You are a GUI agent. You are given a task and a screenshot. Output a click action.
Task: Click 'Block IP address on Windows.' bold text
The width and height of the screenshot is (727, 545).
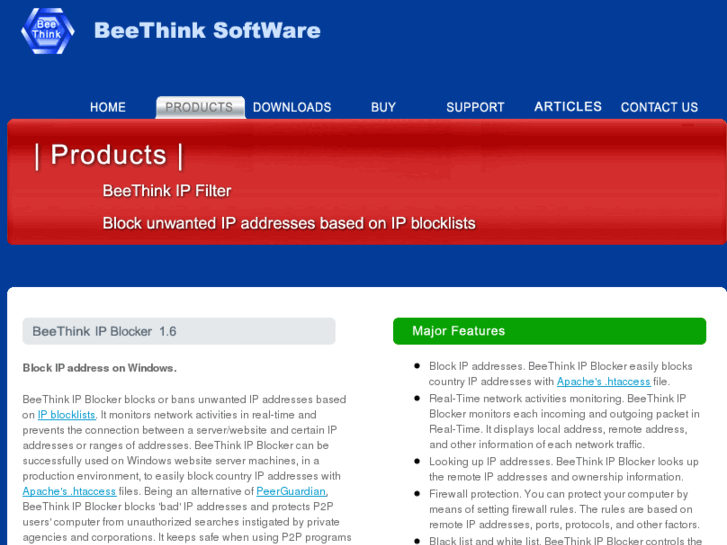(100, 368)
